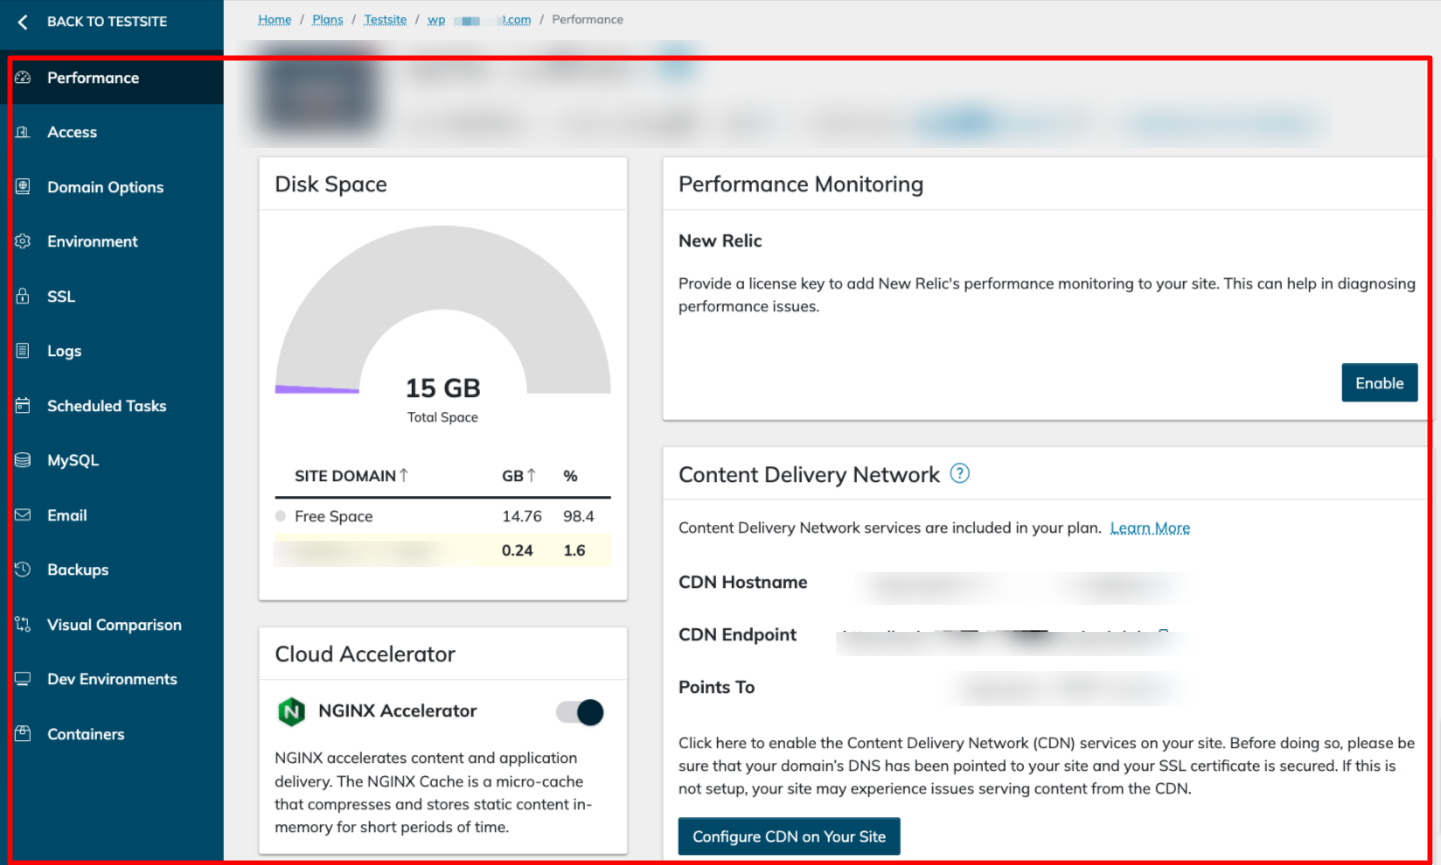The height and width of the screenshot is (865, 1441).
Task: Click the MySQL database icon
Action: tap(23, 461)
